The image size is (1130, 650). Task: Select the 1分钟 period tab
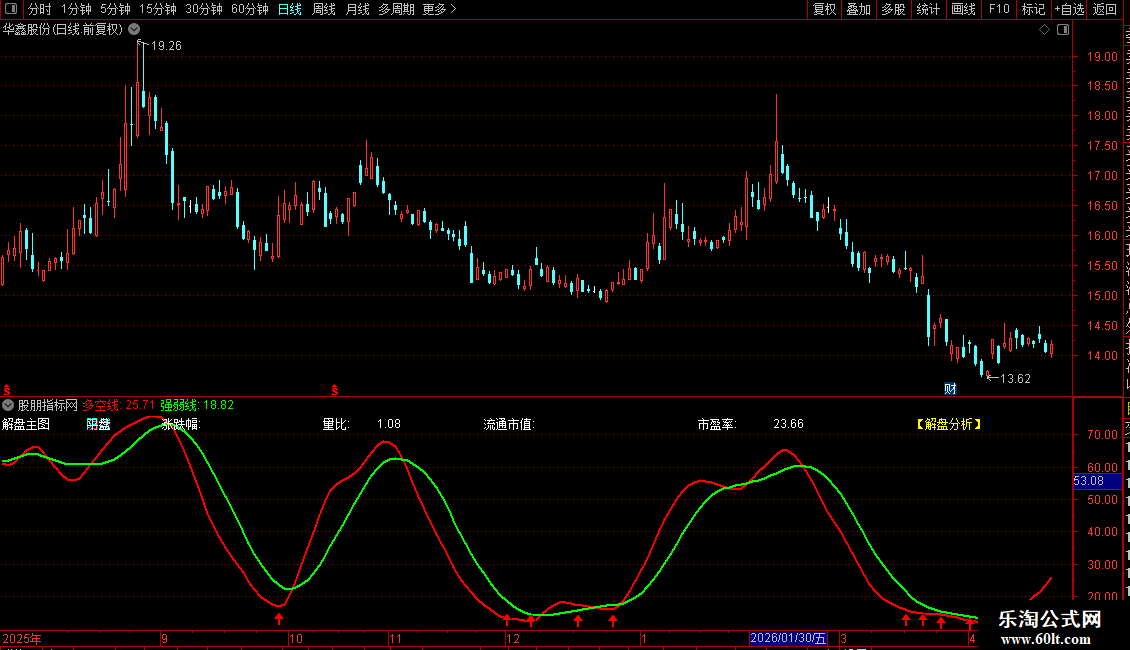pyautogui.click(x=76, y=9)
